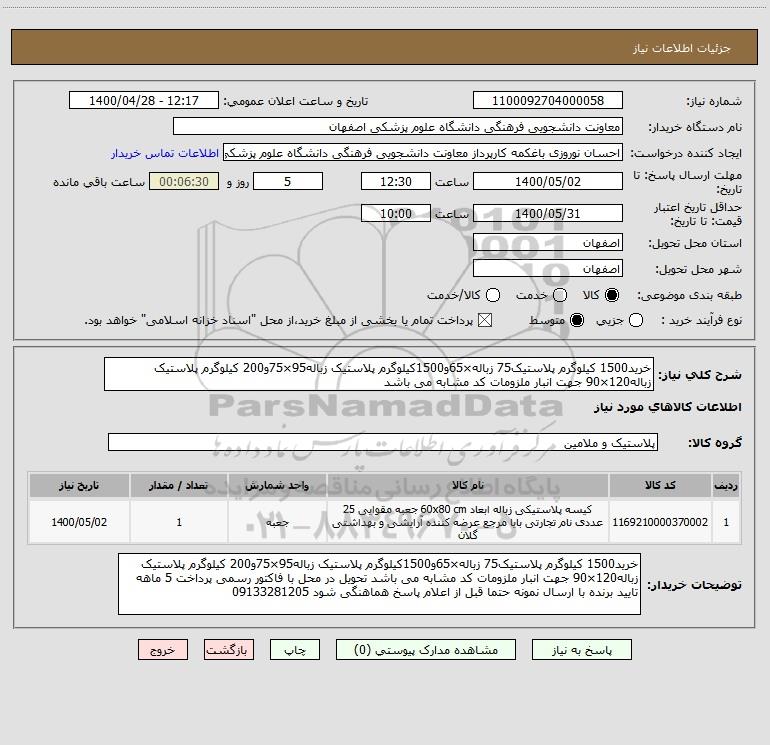Click the remaining time 00:06:30 field
Viewport: 770px width, 745px height.
pos(184,181)
